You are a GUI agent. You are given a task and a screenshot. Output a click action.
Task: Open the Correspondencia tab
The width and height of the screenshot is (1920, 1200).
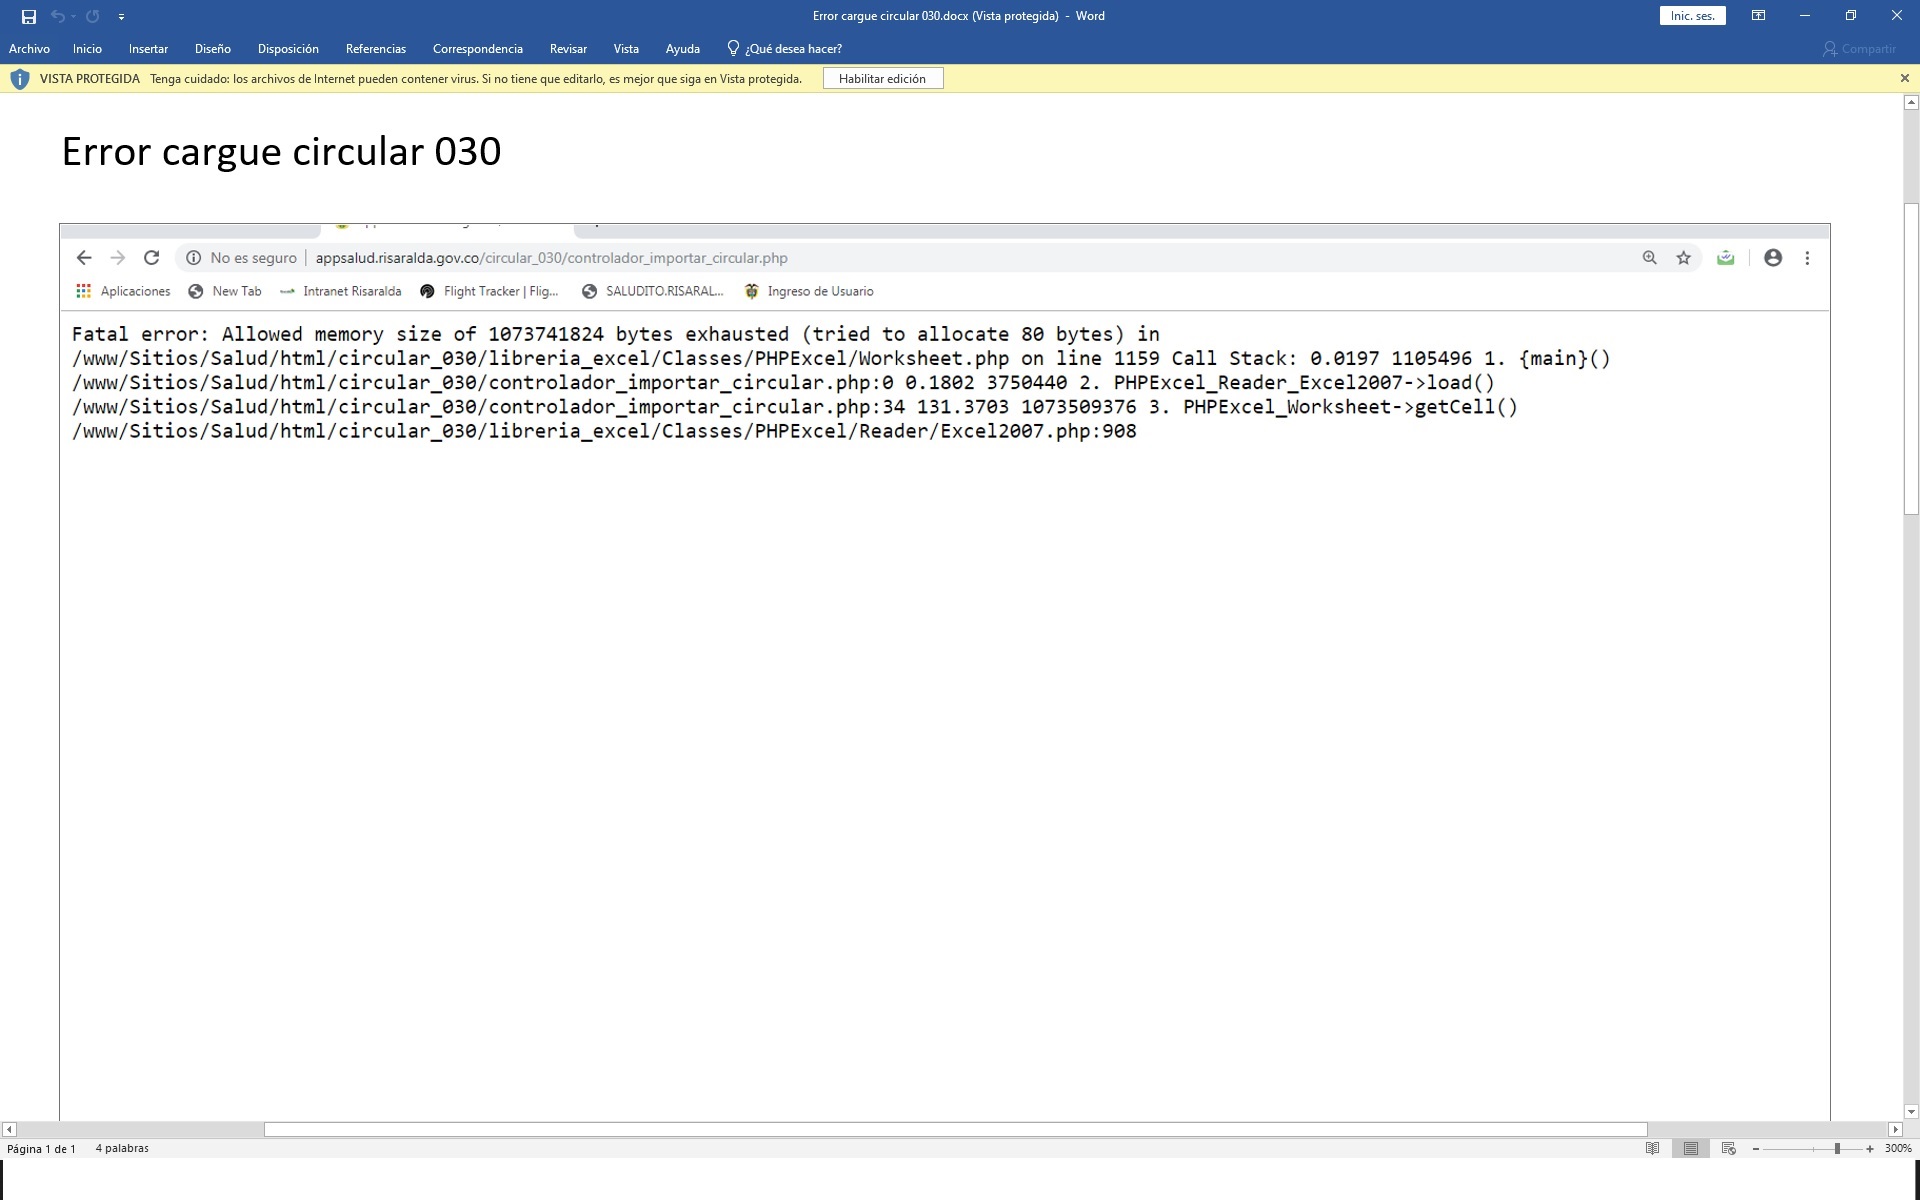click(x=478, y=48)
